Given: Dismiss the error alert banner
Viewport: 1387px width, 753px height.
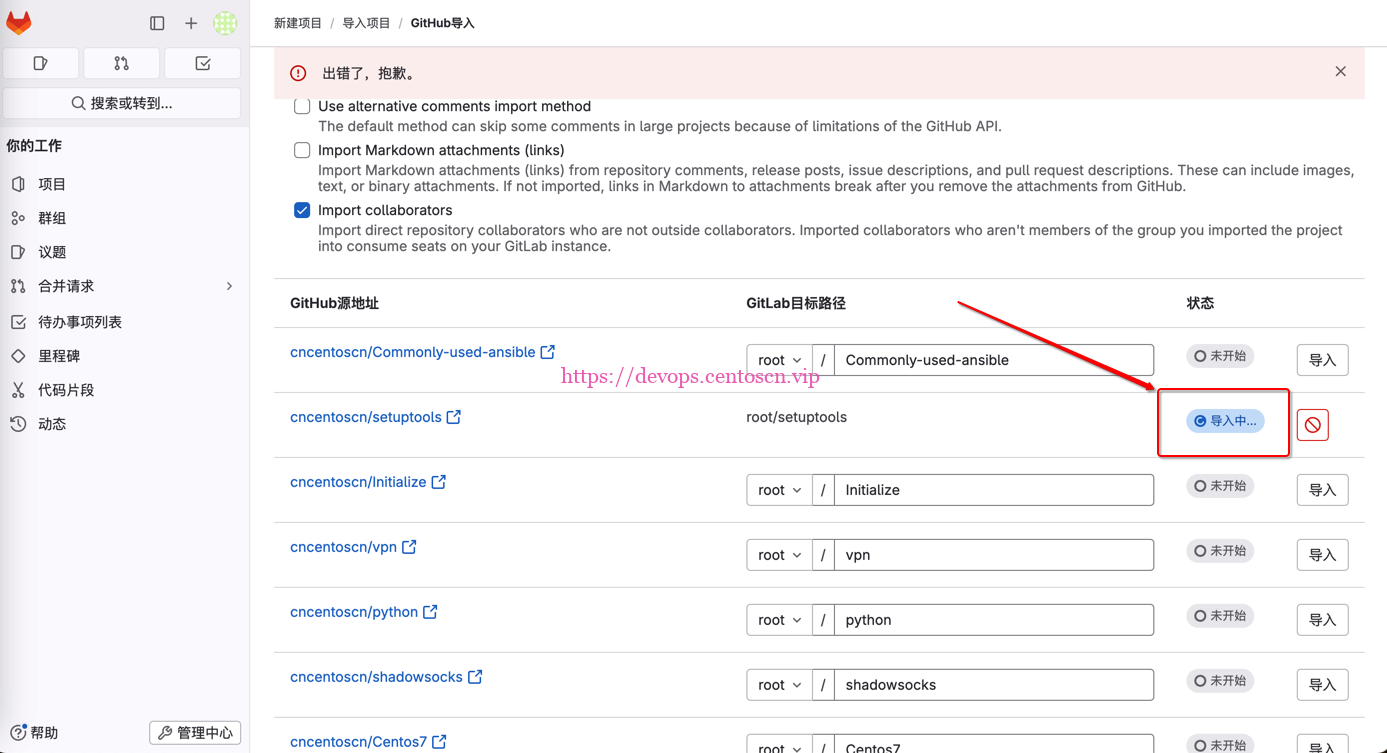Looking at the screenshot, I should click(x=1340, y=72).
